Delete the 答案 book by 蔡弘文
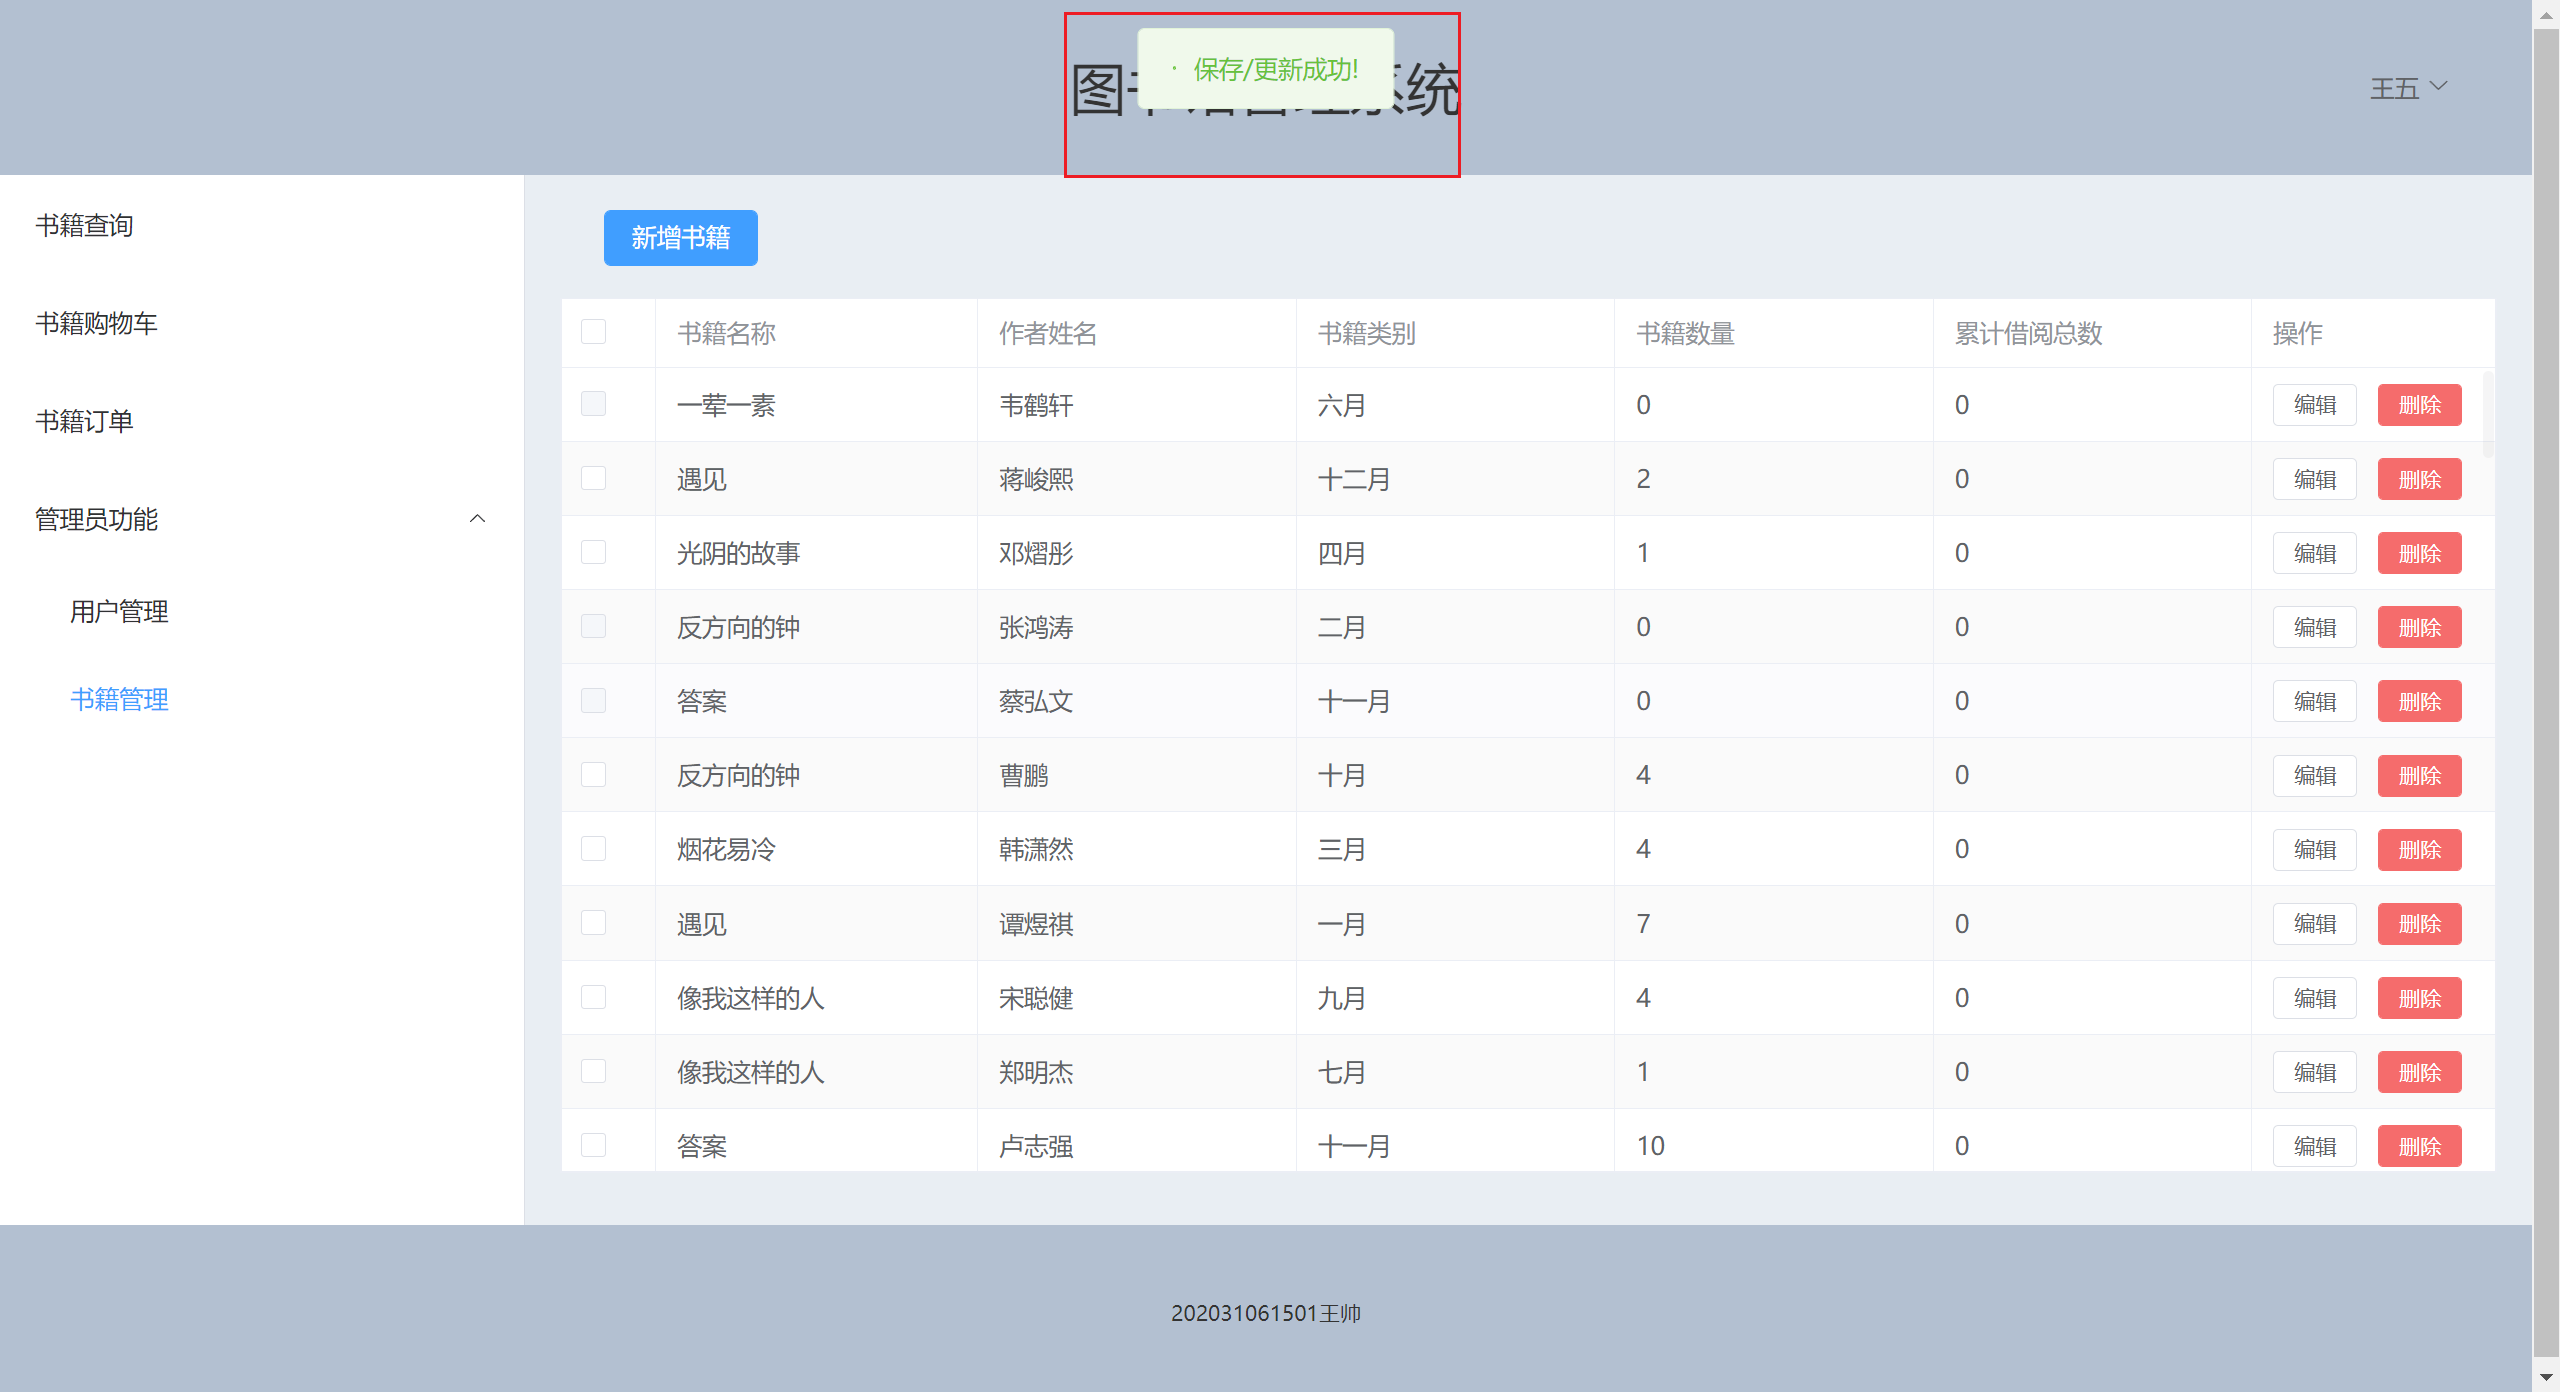 (x=2419, y=701)
